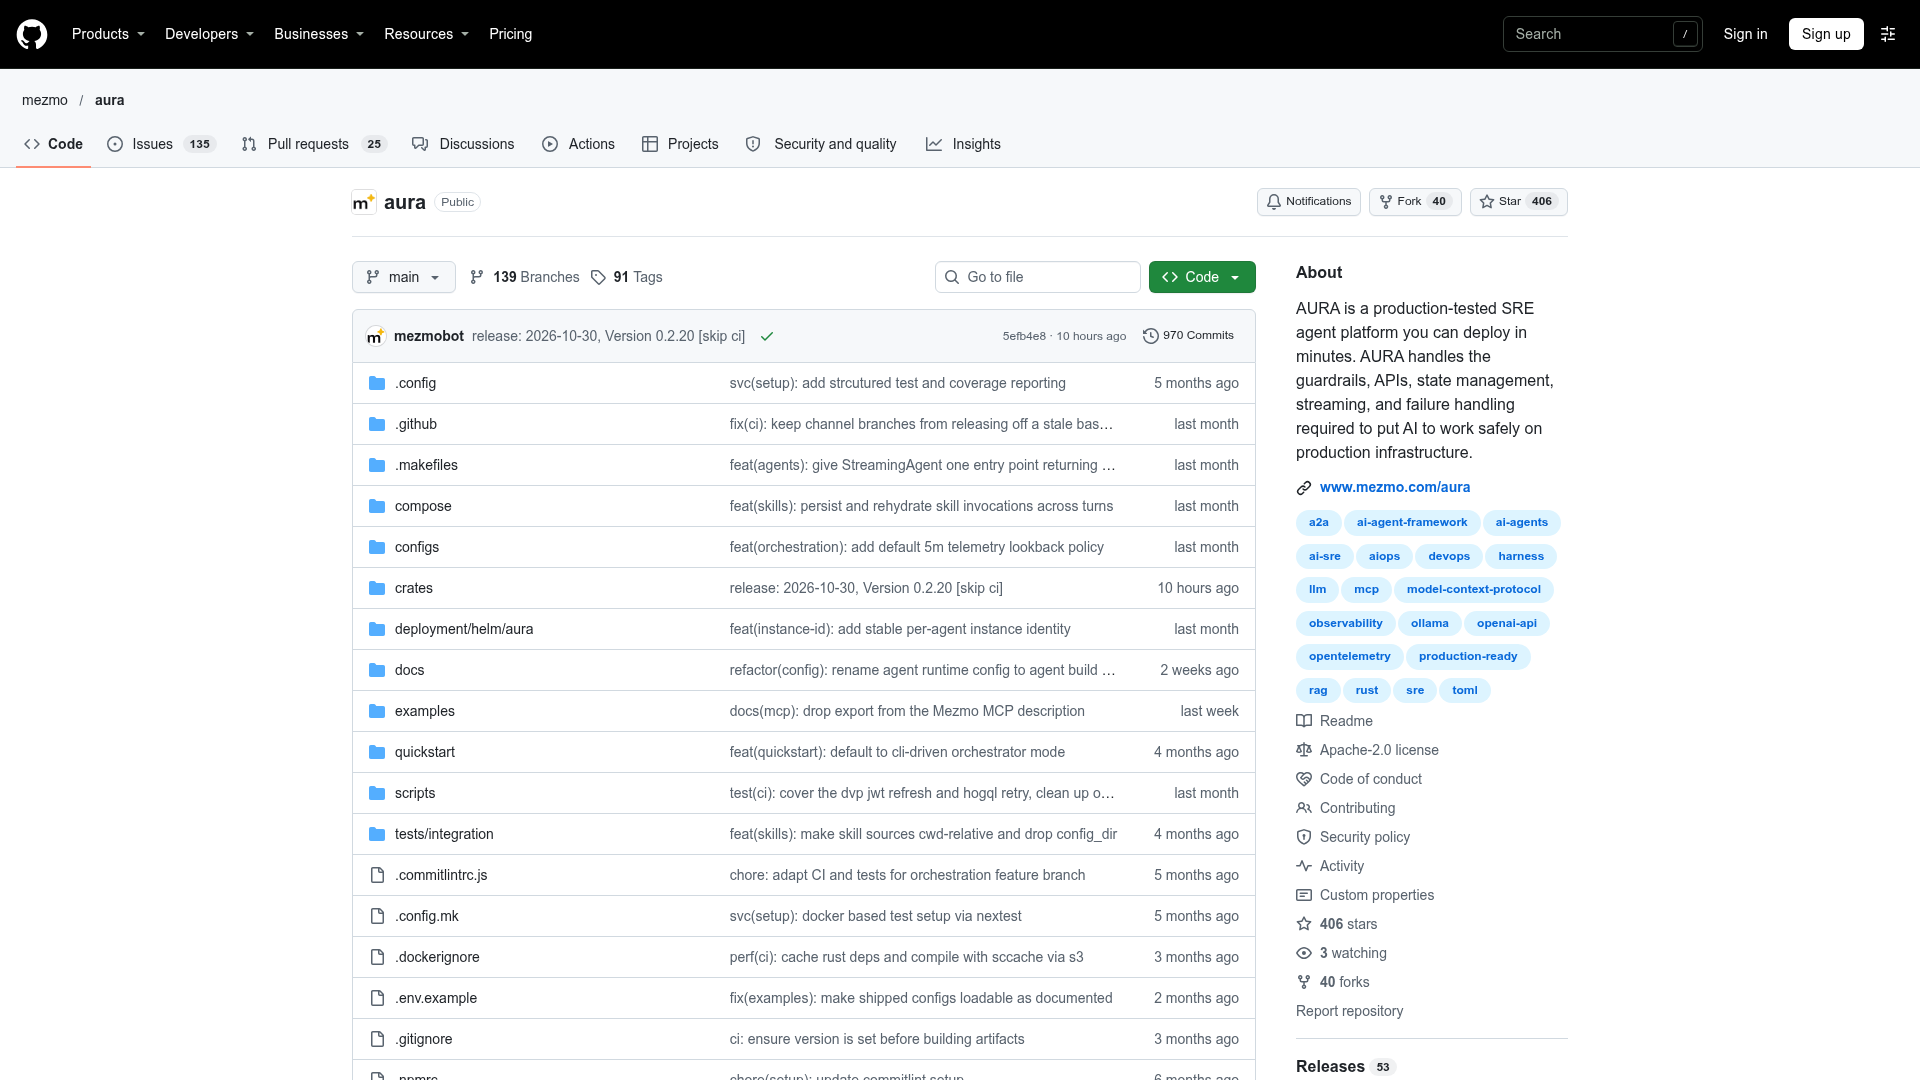
Task: Click the watching eye icon
Action: (x=1304, y=953)
